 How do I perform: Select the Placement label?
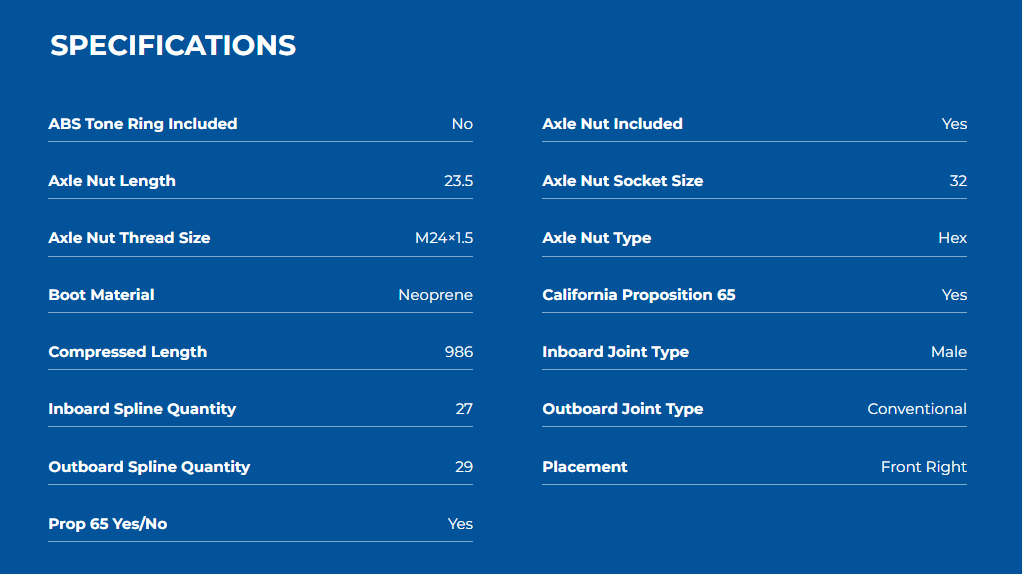(x=585, y=467)
